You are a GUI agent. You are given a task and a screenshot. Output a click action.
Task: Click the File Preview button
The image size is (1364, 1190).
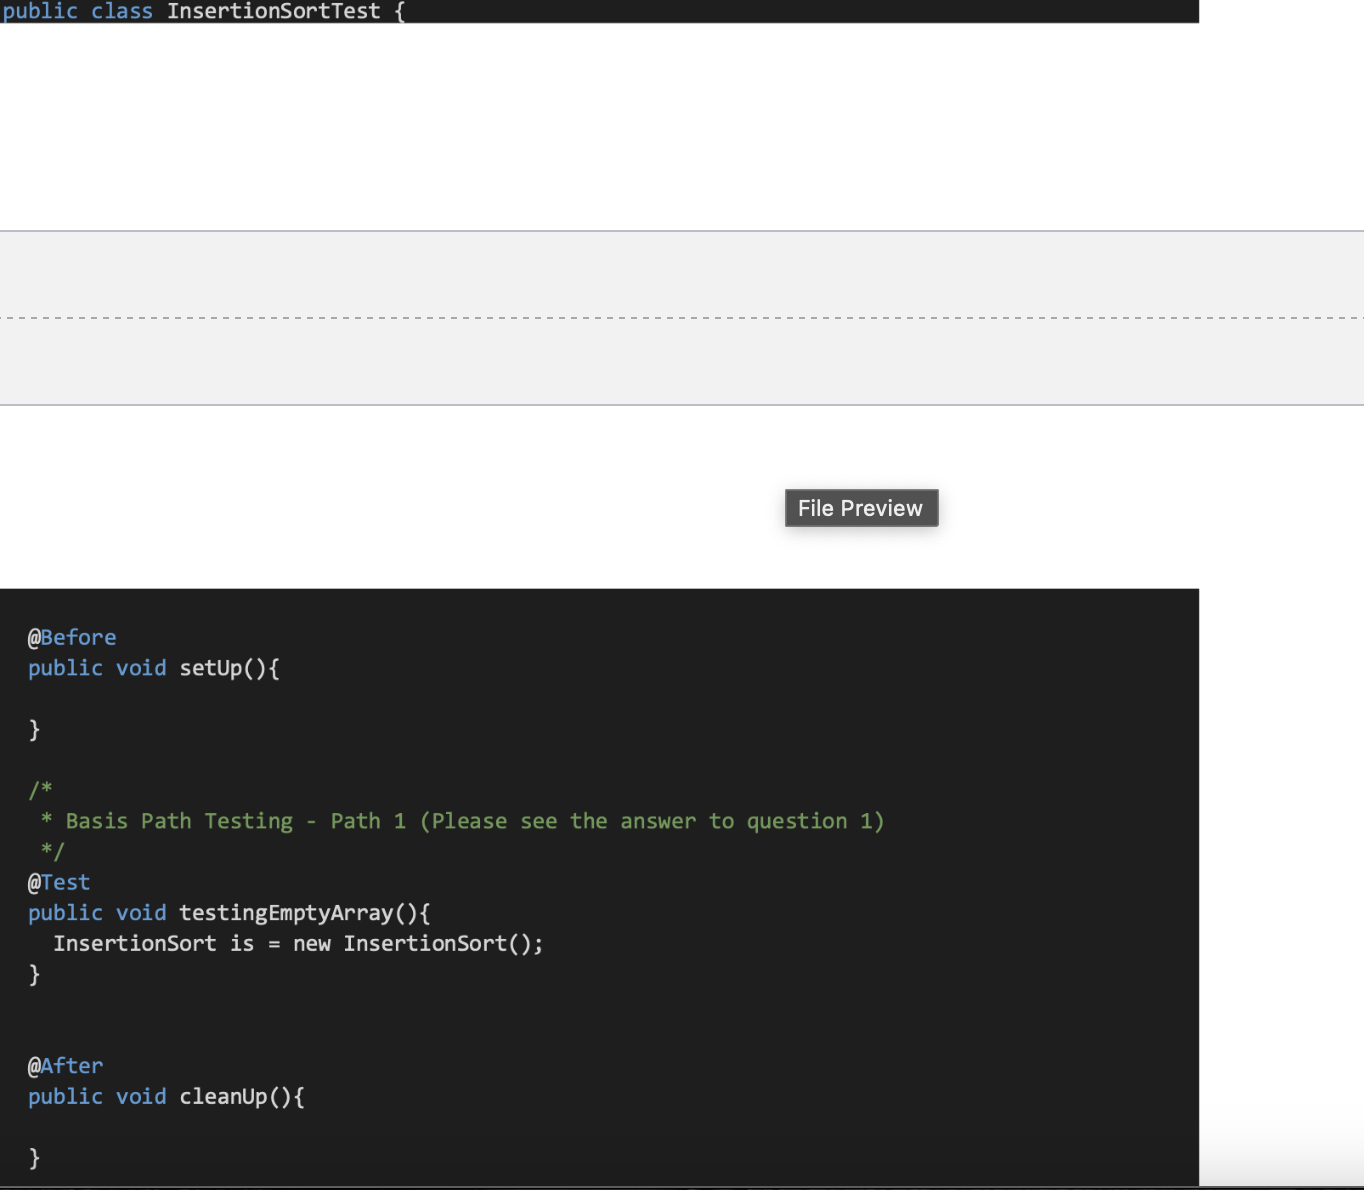click(861, 508)
